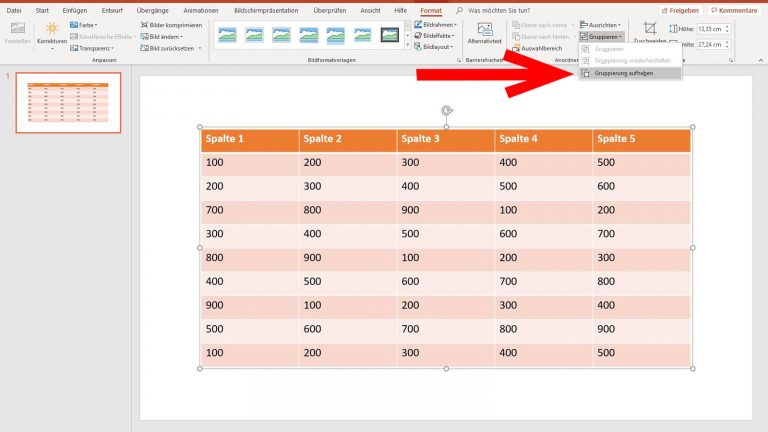768x432 pixels.
Task: Select the Format tab
Action: click(431, 10)
